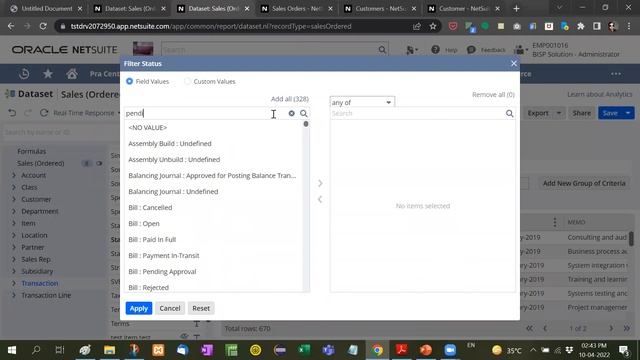Screen dimensions: 640x360
Task: Click the field values list scrollbar thumb
Action: click(x=306, y=124)
